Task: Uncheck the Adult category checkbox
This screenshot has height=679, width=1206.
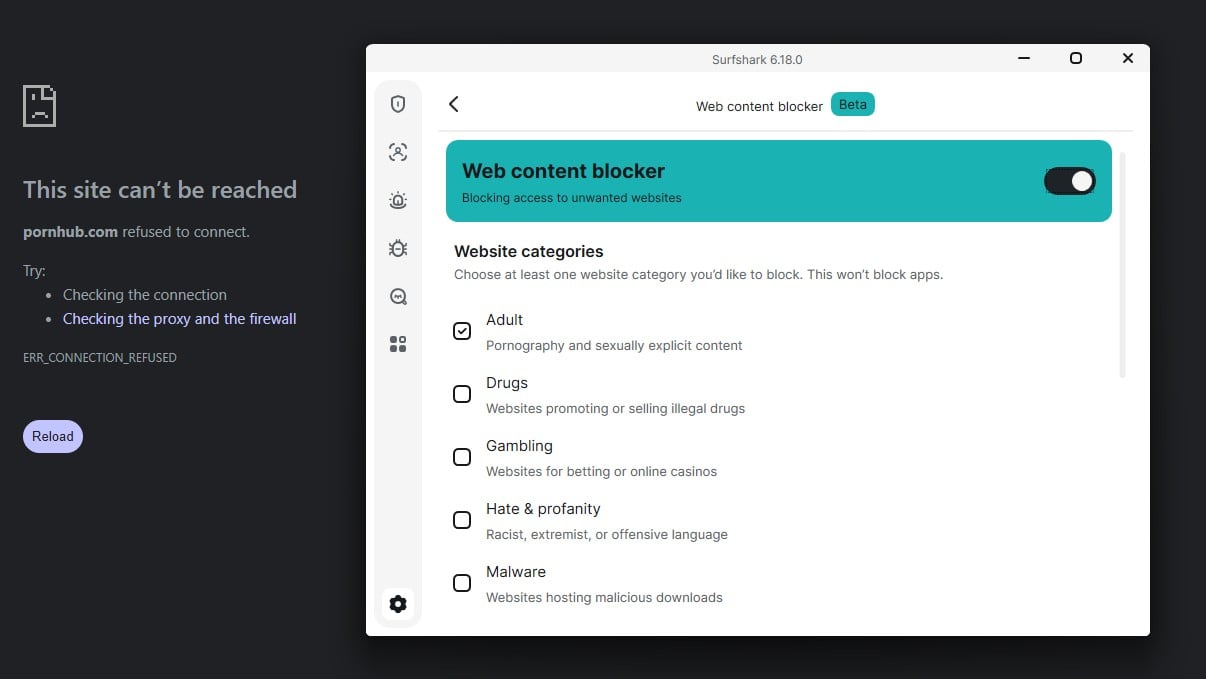Action: (x=462, y=331)
